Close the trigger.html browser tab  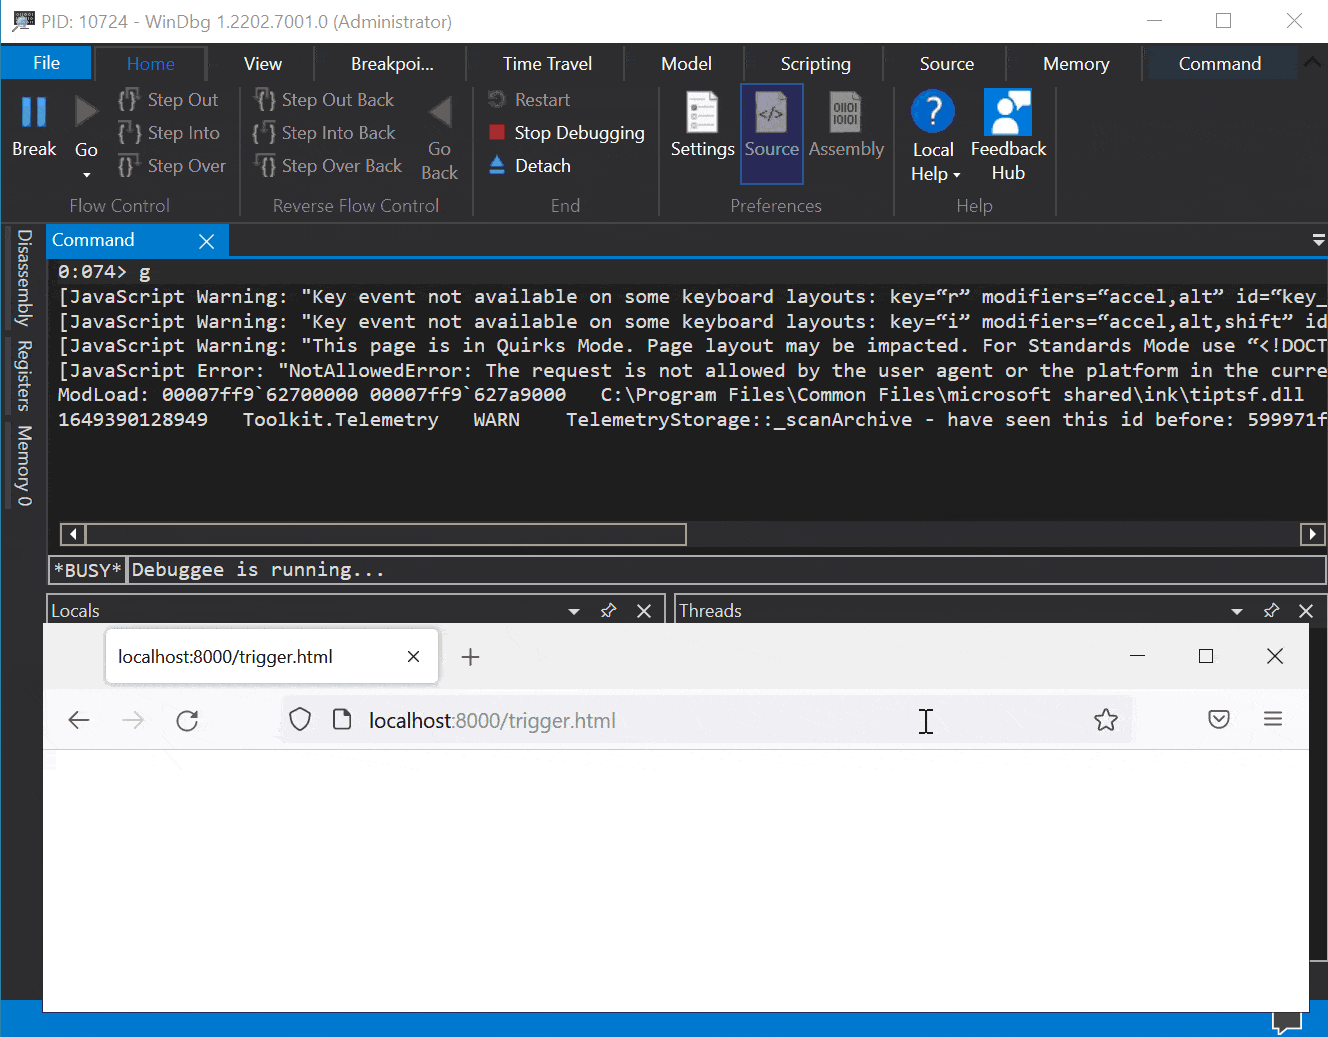413,657
